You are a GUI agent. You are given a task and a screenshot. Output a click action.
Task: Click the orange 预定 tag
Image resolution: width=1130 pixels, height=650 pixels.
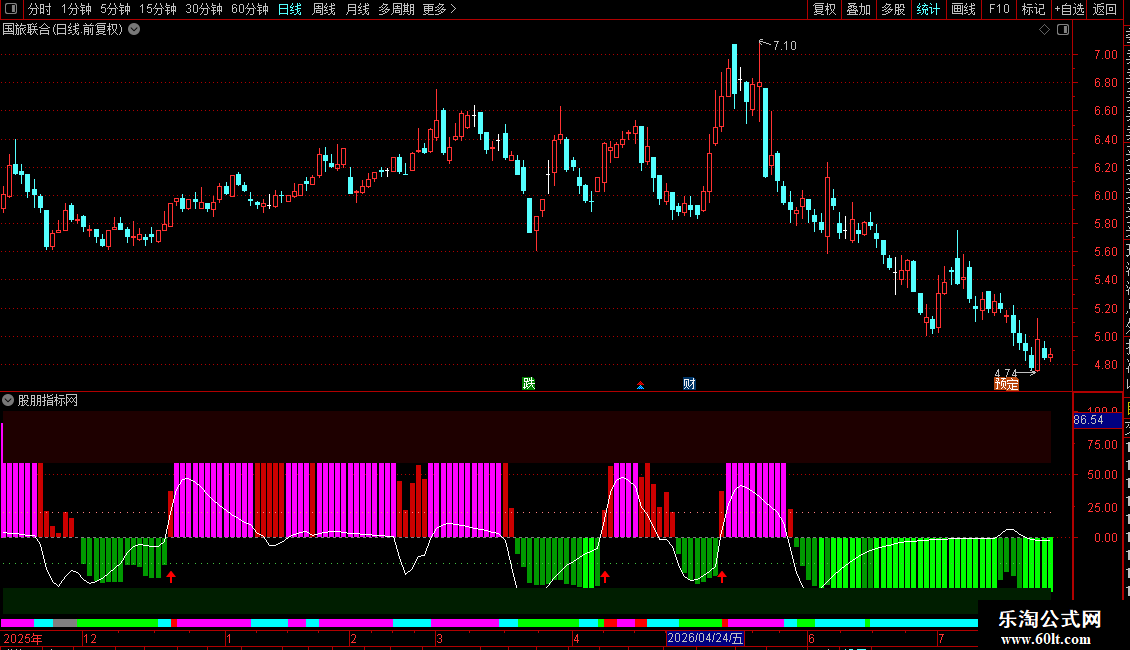[x=1007, y=384]
